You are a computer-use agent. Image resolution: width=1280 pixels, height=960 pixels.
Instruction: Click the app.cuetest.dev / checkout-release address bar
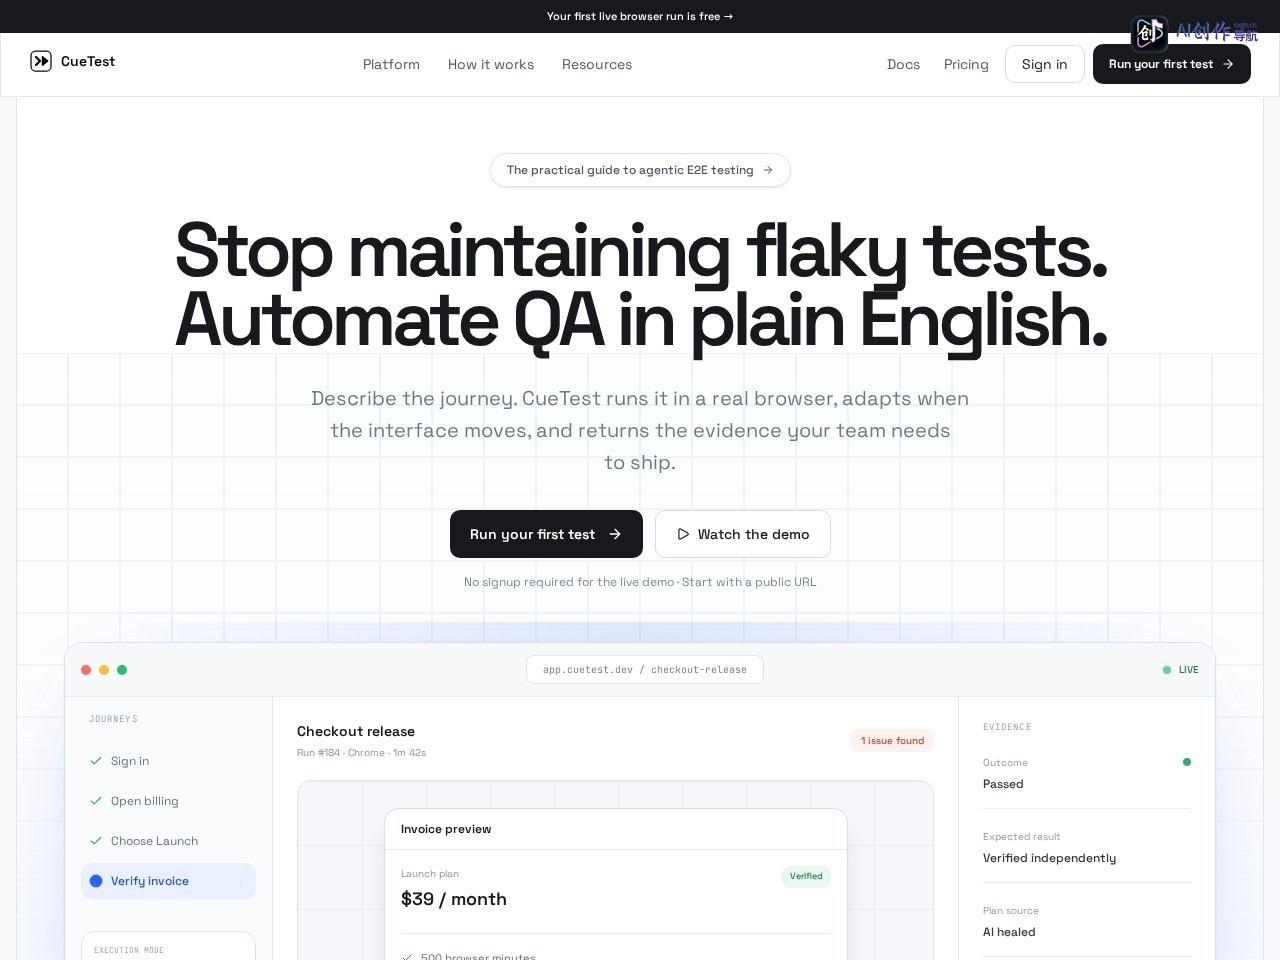pos(645,670)
